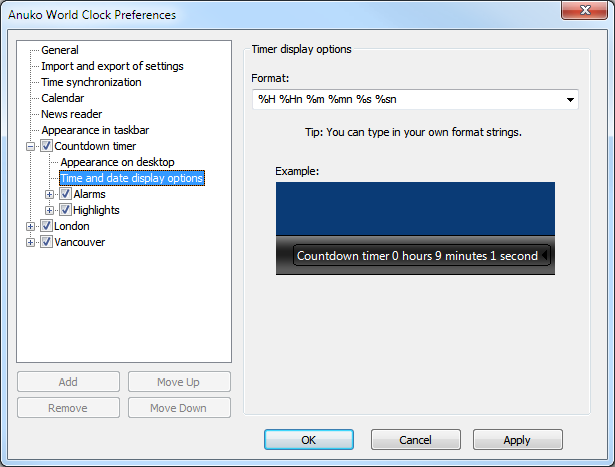Disable the Vancouver clock checkbox
Screen dimensions: 615x467
click(x=46, y=242)
